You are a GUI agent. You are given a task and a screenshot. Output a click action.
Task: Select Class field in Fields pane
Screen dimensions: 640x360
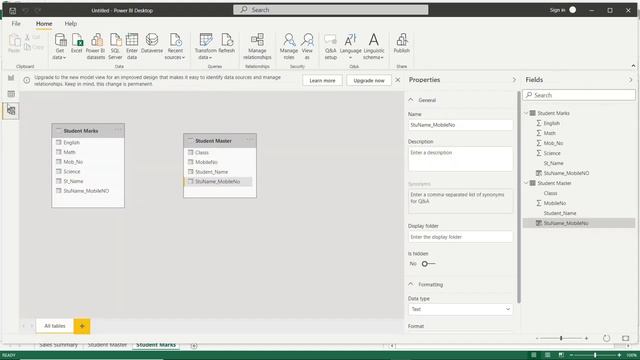[550, 193]
